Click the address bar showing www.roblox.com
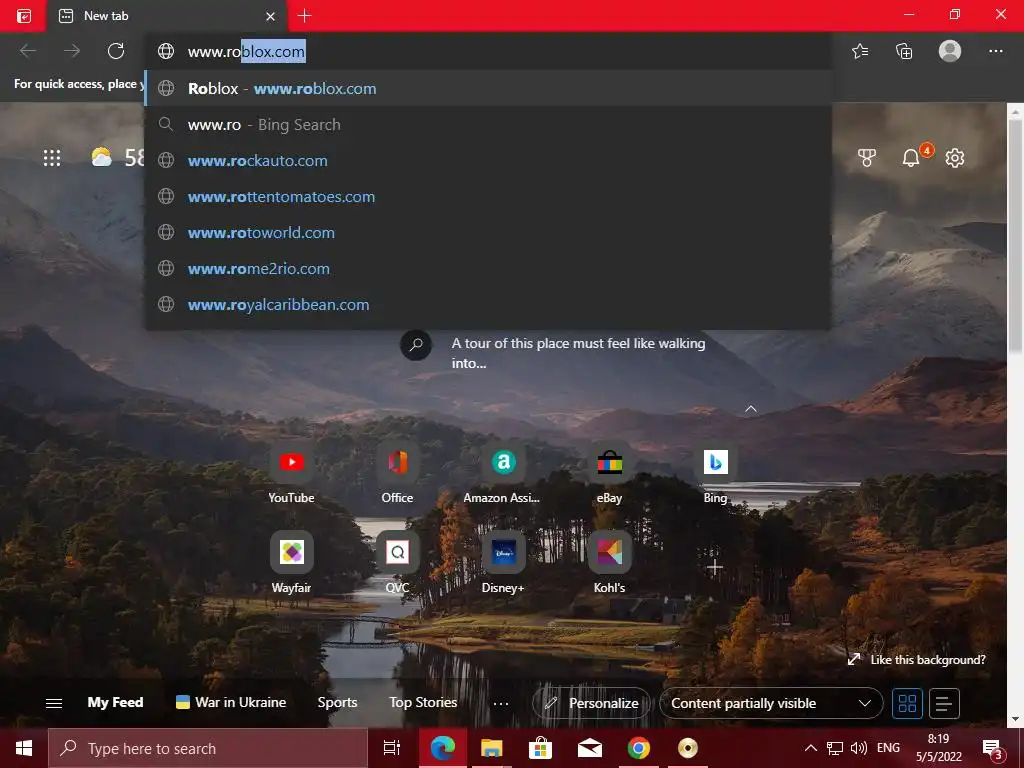Viewport: 1024px width, 768px height. click(x=488, y=51)
